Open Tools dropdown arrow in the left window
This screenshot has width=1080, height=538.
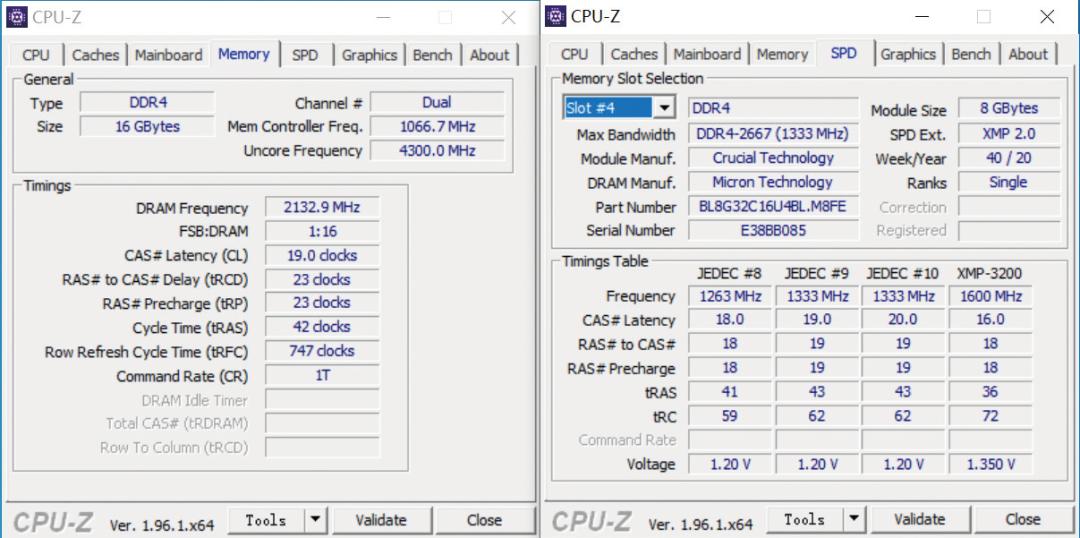pos(315,520)
